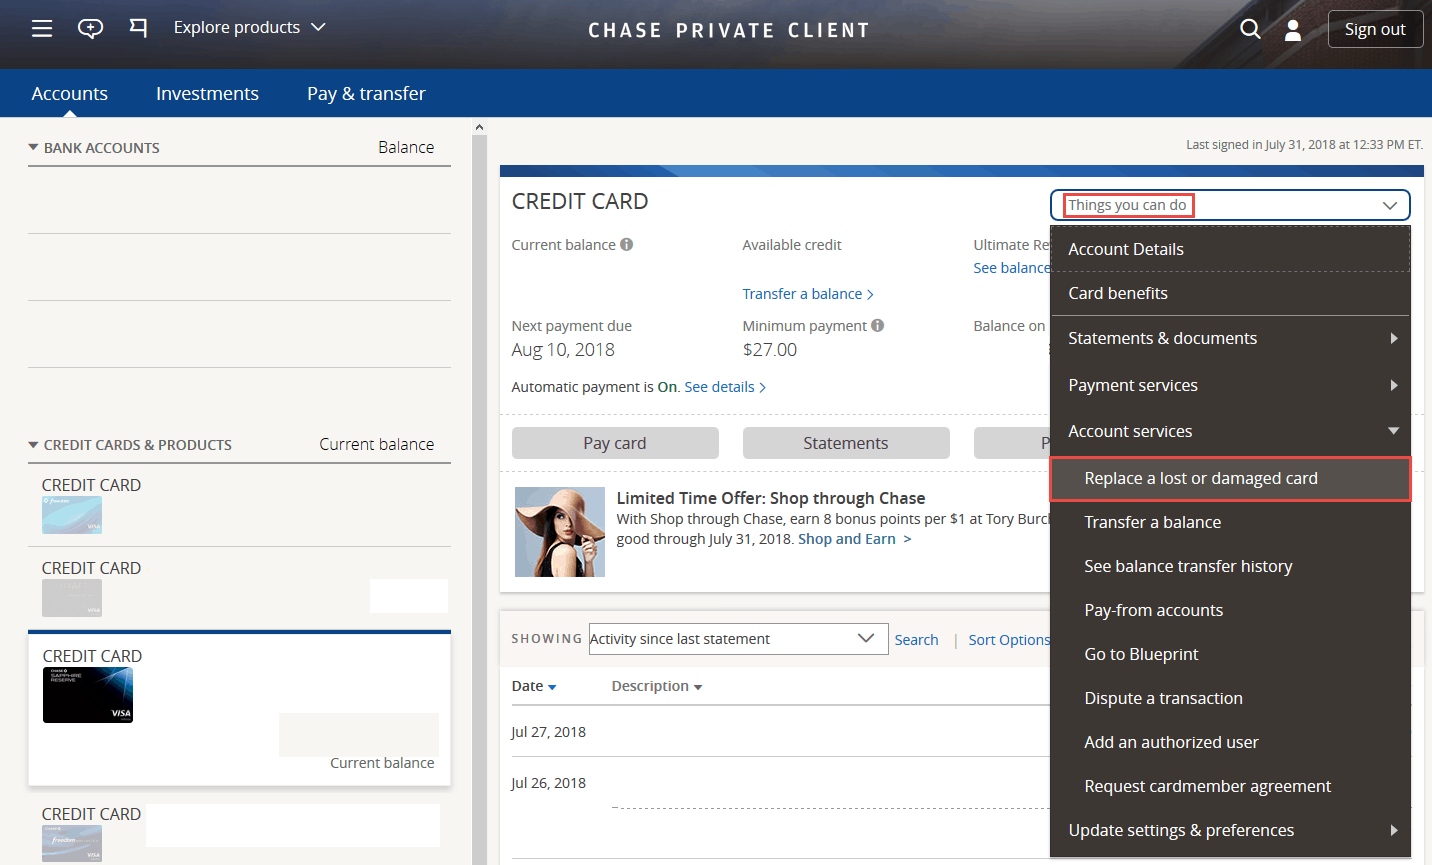Select the first light-blue credit card image
The image size is (1432, 865).
click(72, 515)
